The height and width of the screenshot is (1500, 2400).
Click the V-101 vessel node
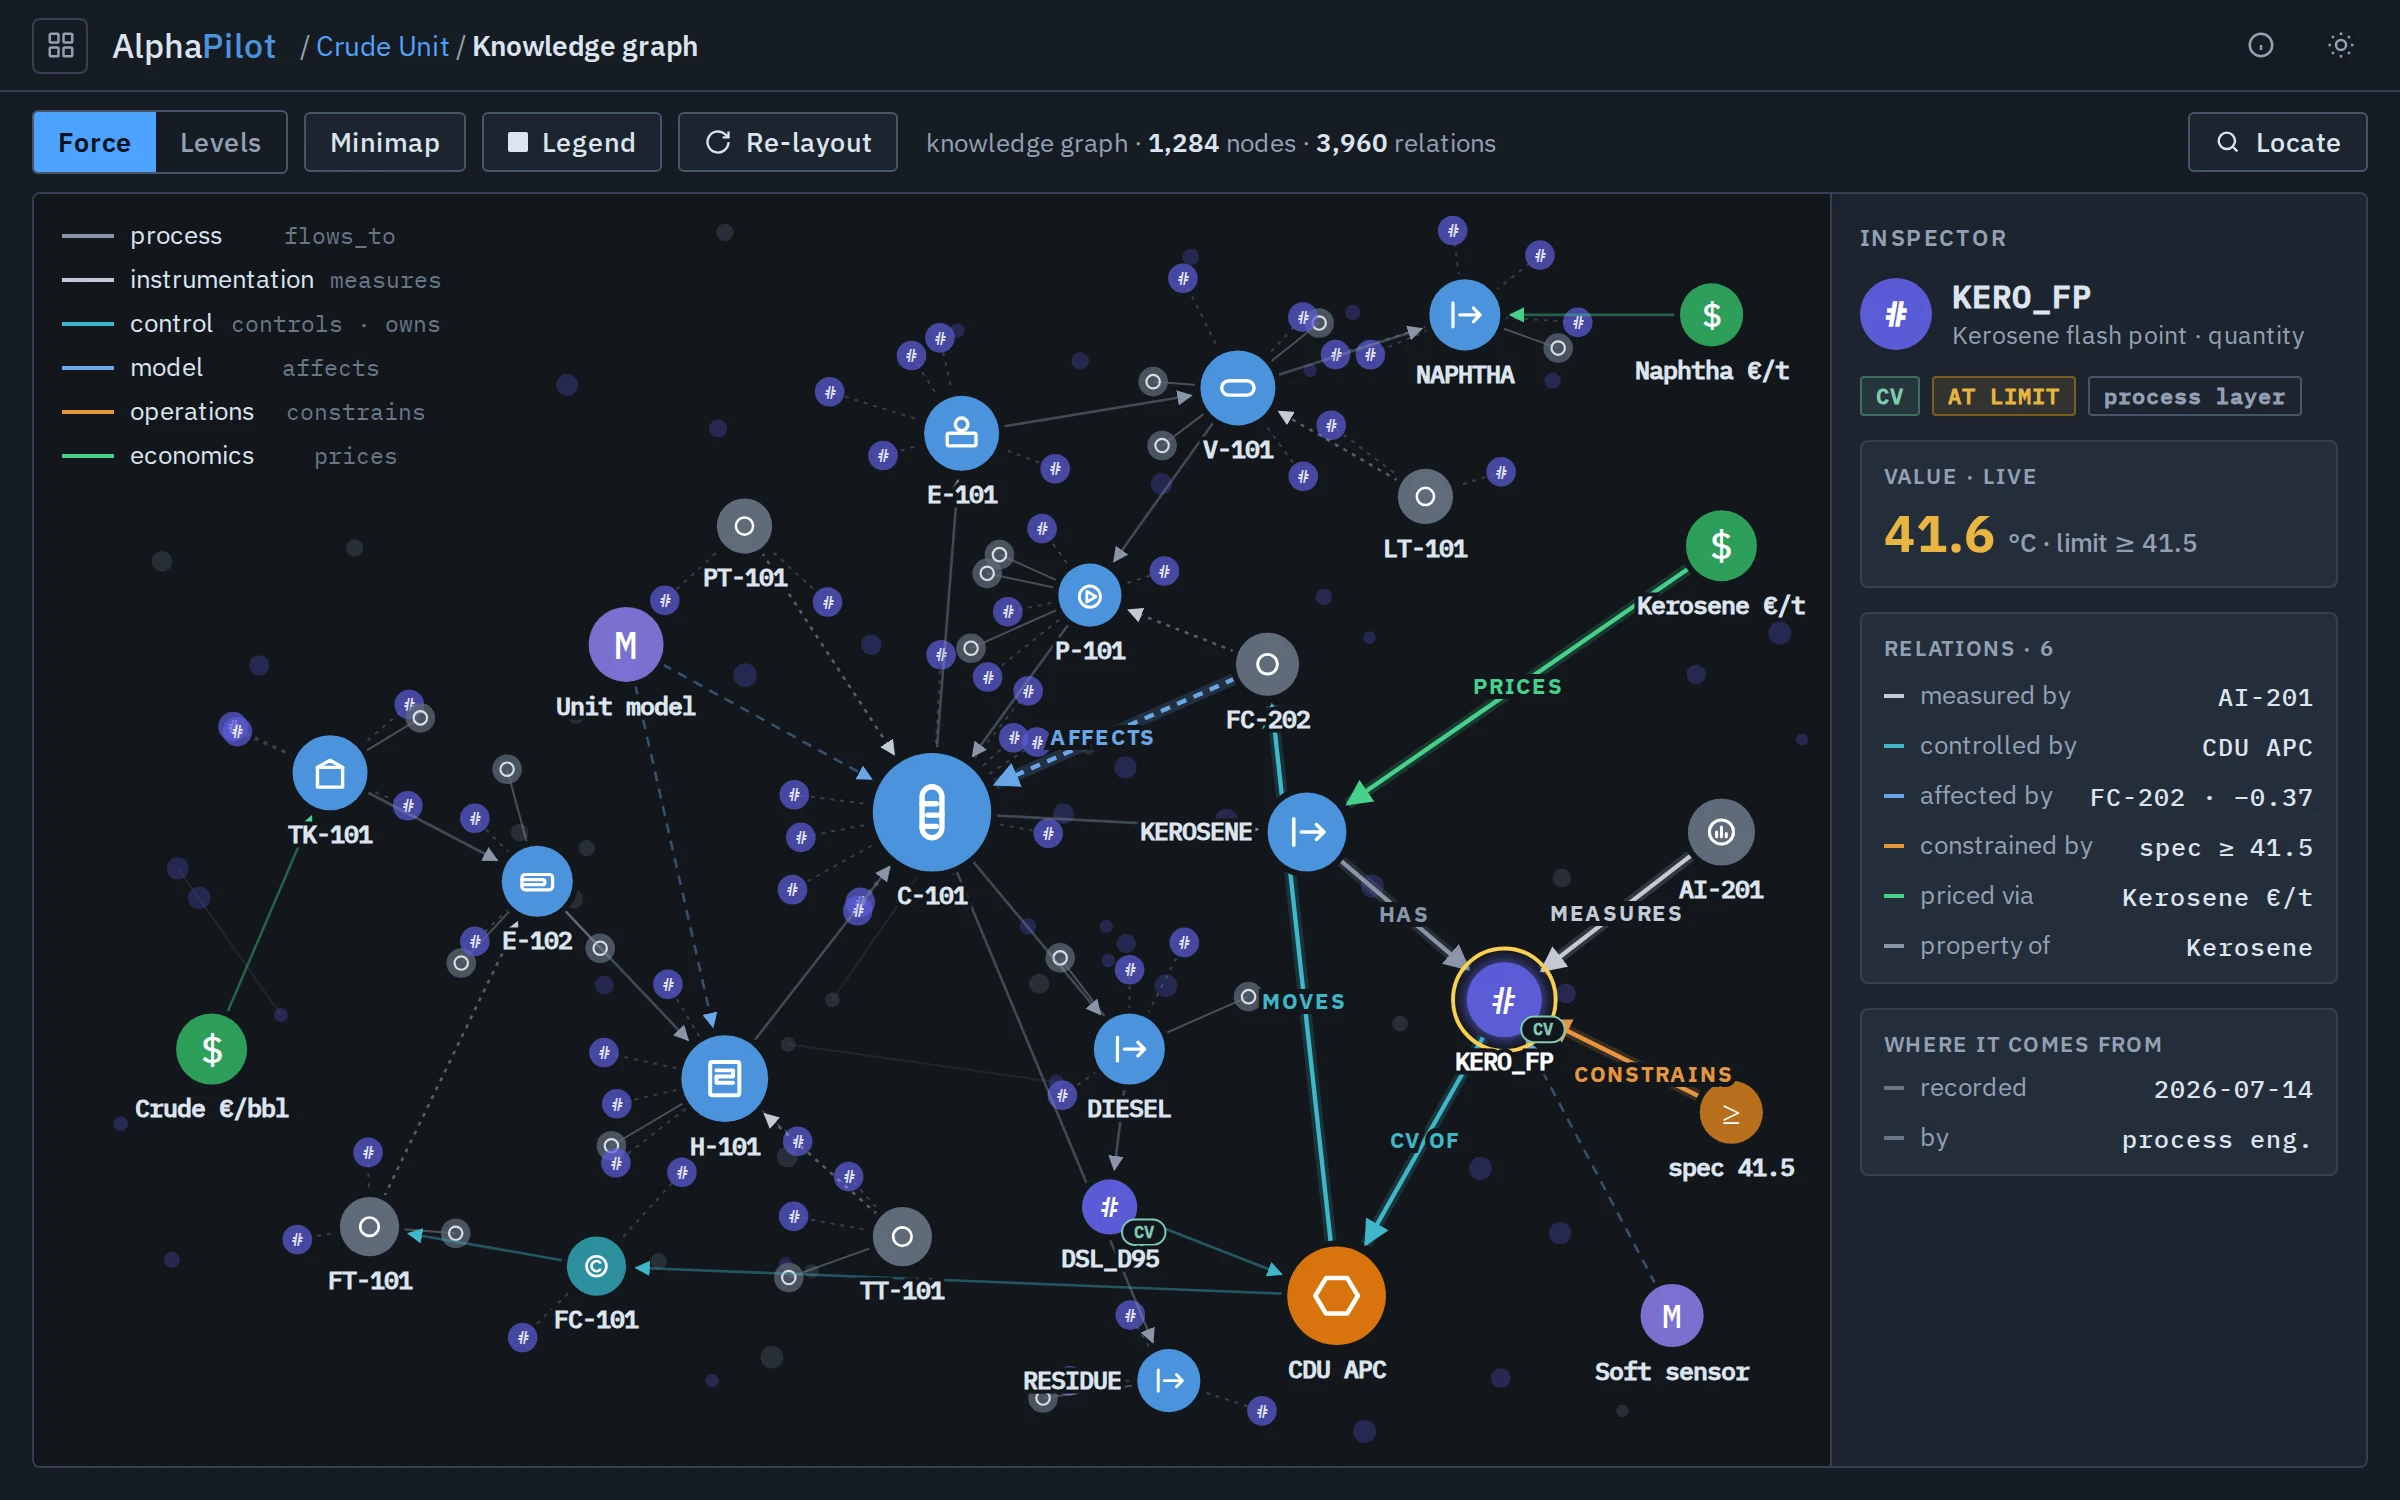pyautogui.click(x=1237, y=388)
